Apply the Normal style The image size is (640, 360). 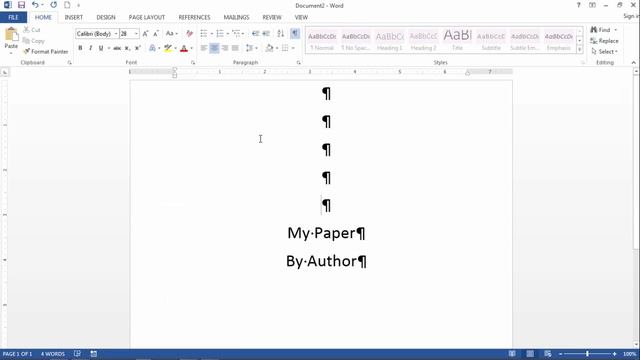(x=322, y=40)
